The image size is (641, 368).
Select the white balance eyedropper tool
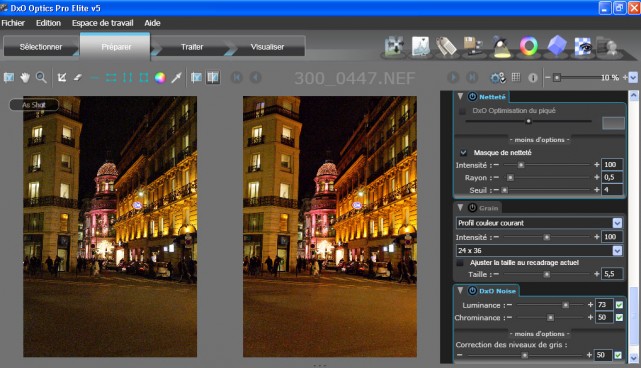(176, 77)
